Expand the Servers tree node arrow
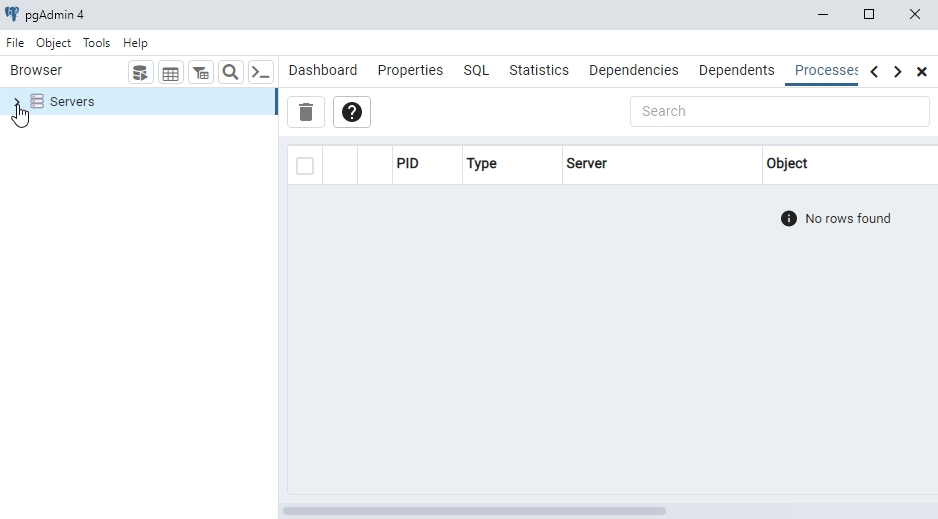This screenshot has width=938, height=519. (x=16, y=102)
